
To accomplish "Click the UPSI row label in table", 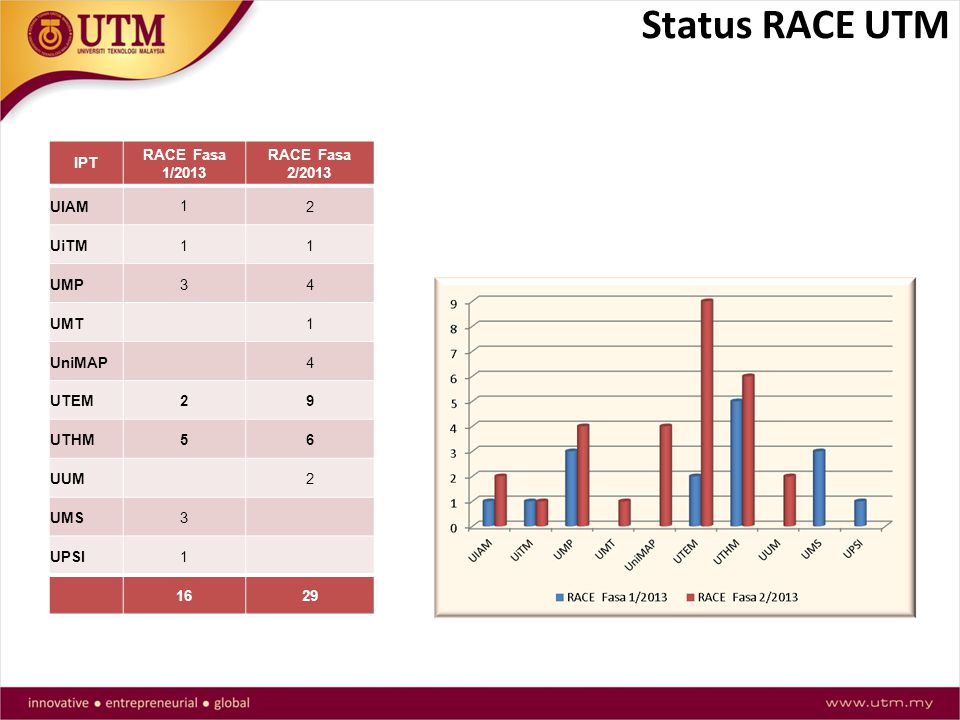I will [67, 557].
